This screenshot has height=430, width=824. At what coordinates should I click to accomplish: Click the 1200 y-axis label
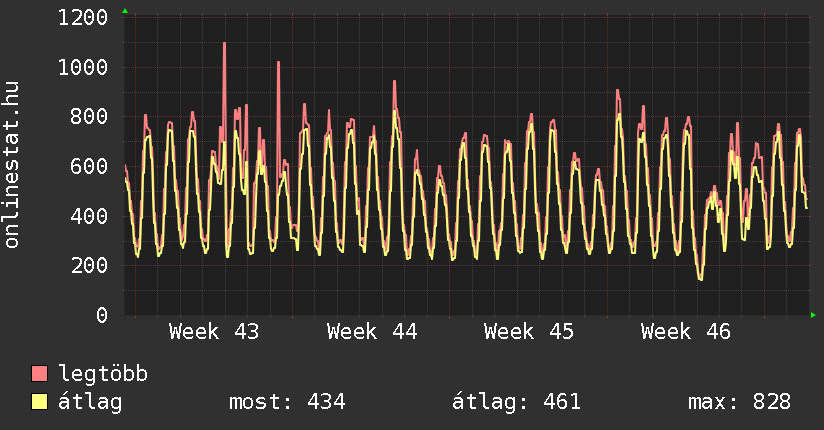pos(84,18)
